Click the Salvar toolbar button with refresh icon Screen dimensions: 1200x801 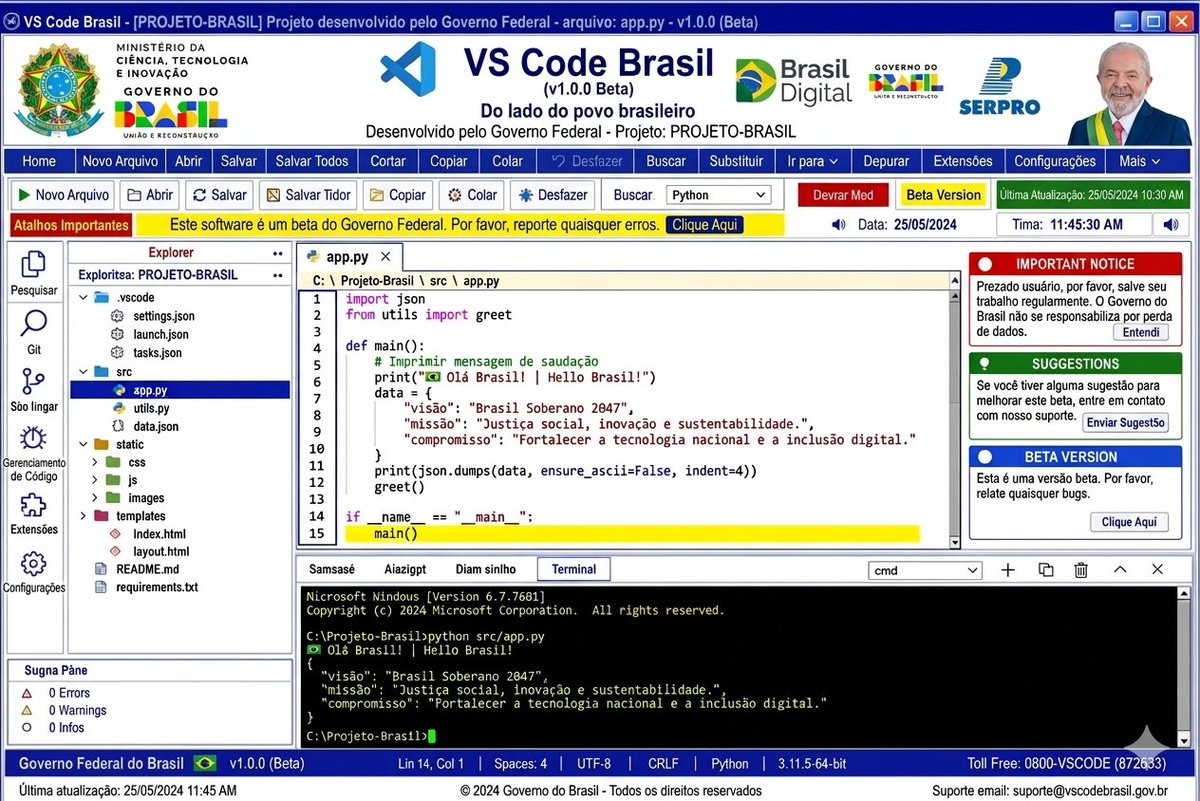219,195
